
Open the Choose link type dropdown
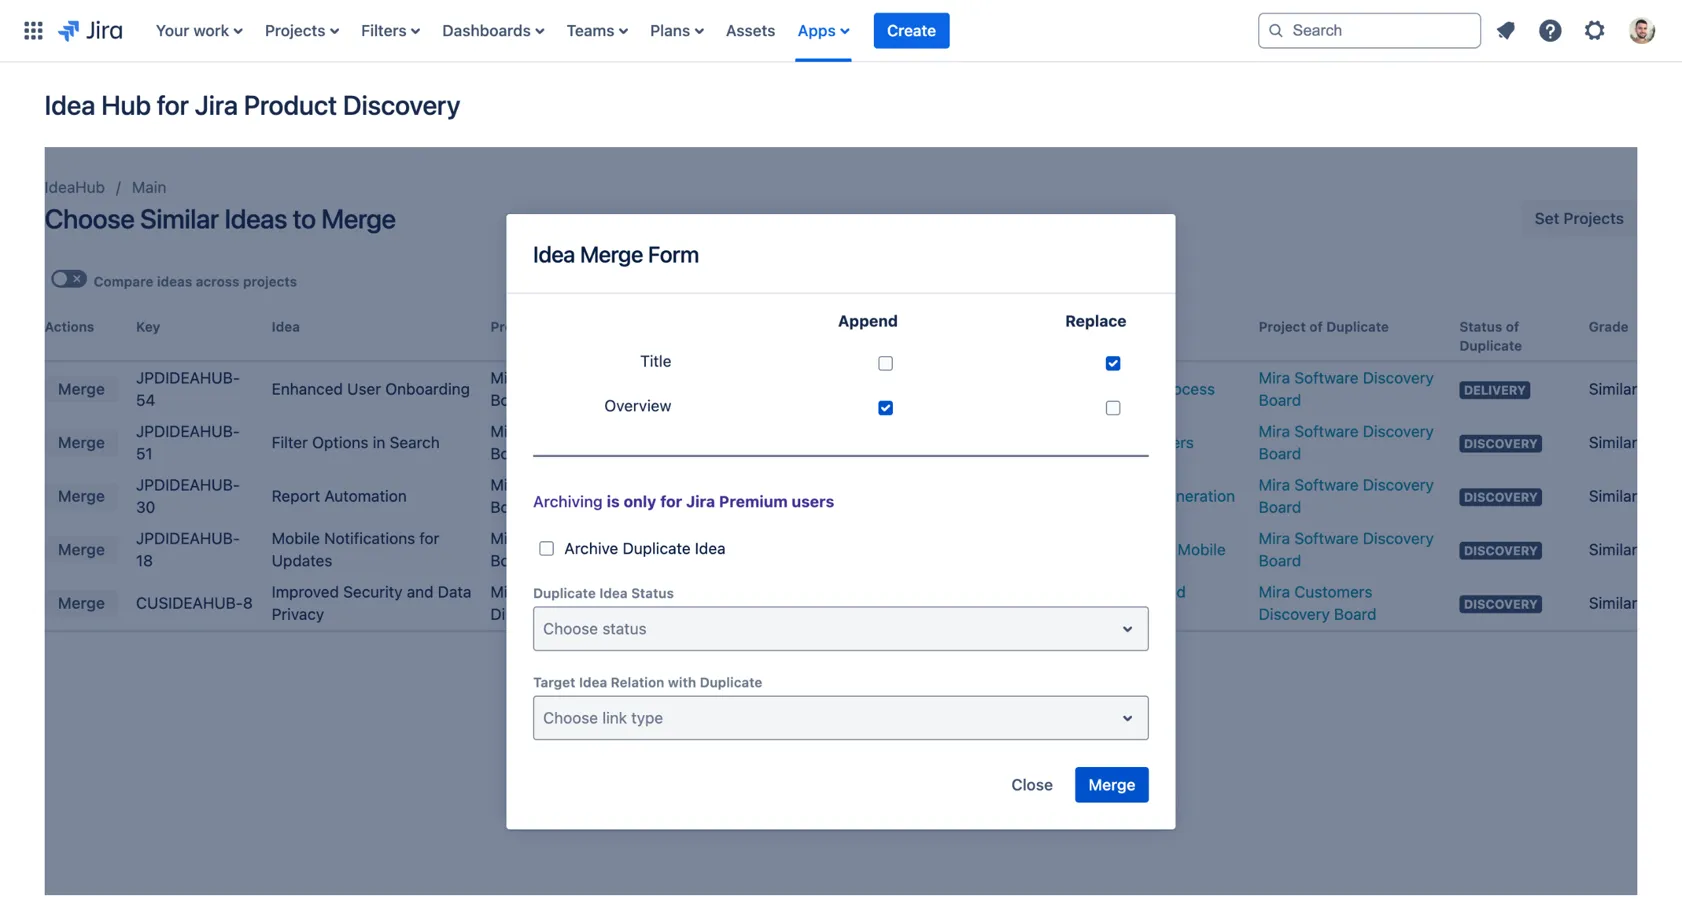click(x=840, y=718)
